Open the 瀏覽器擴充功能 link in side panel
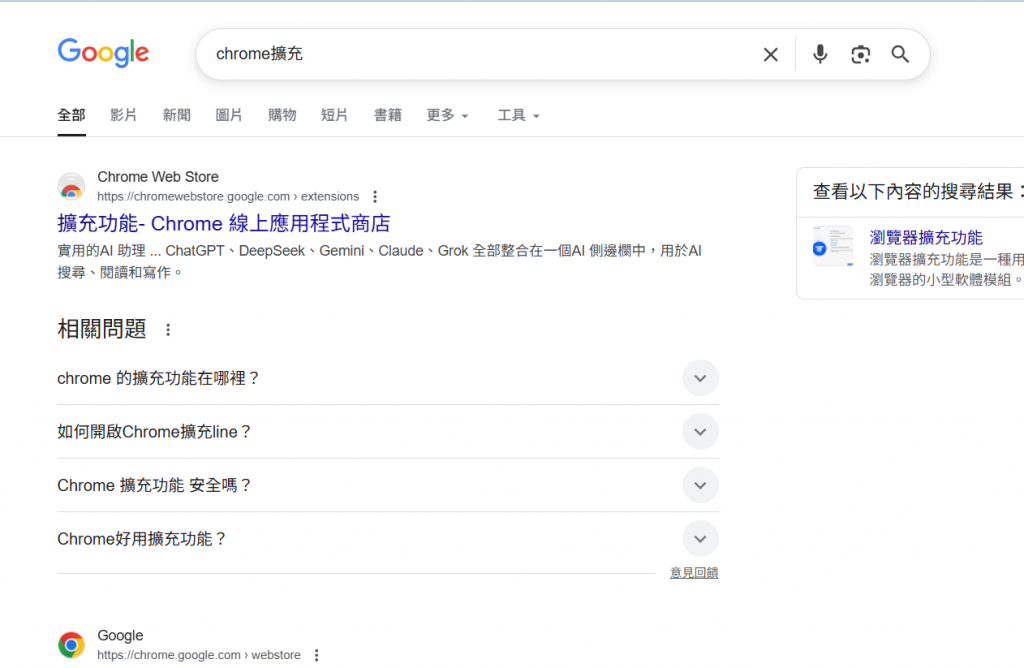The width and height of the screenshot is (1024, 668). click(925, 238)
